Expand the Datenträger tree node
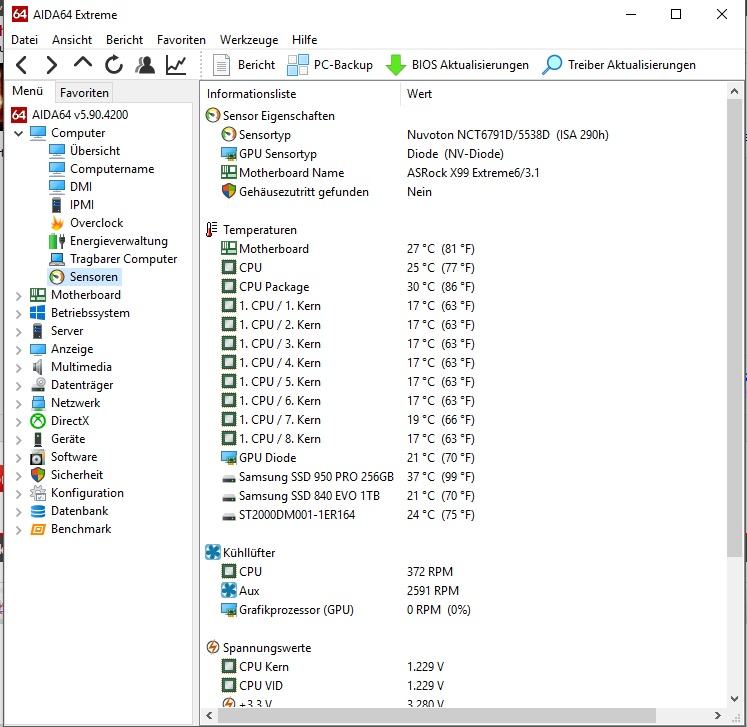Image resolution: width=747 pixels, height=727 pixels. [19, 386]
